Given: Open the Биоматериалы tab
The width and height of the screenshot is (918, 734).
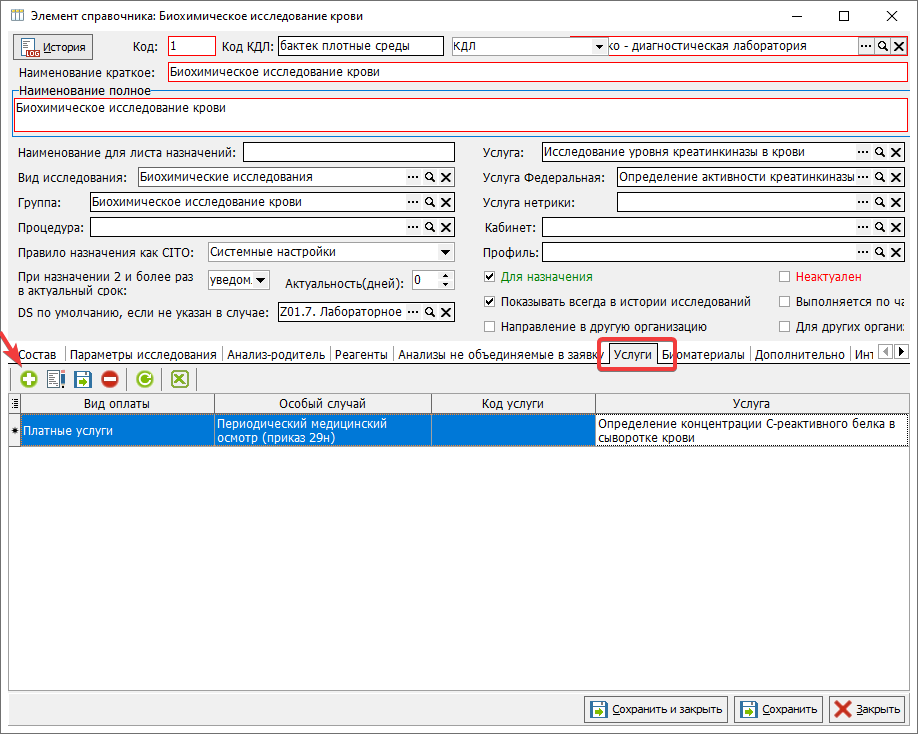Looking at the screenshot, I should [x=703, y=355].
